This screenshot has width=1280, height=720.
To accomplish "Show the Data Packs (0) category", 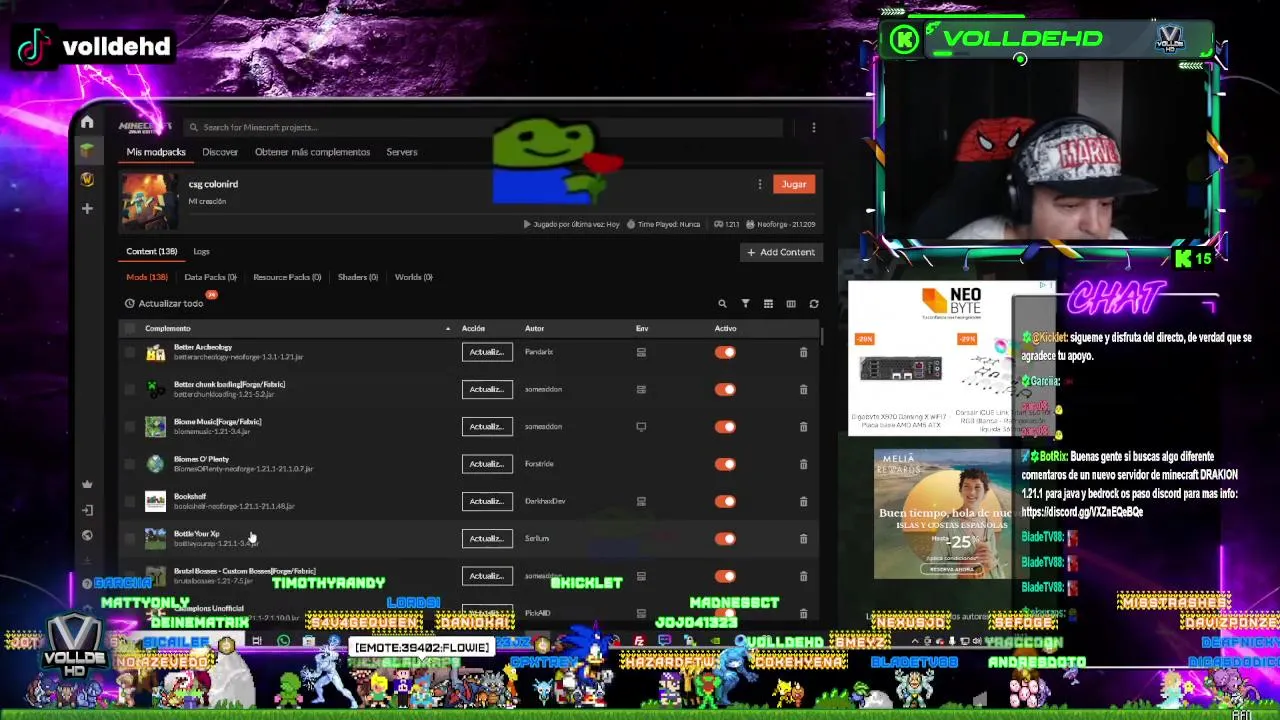I will coord(210,277).
